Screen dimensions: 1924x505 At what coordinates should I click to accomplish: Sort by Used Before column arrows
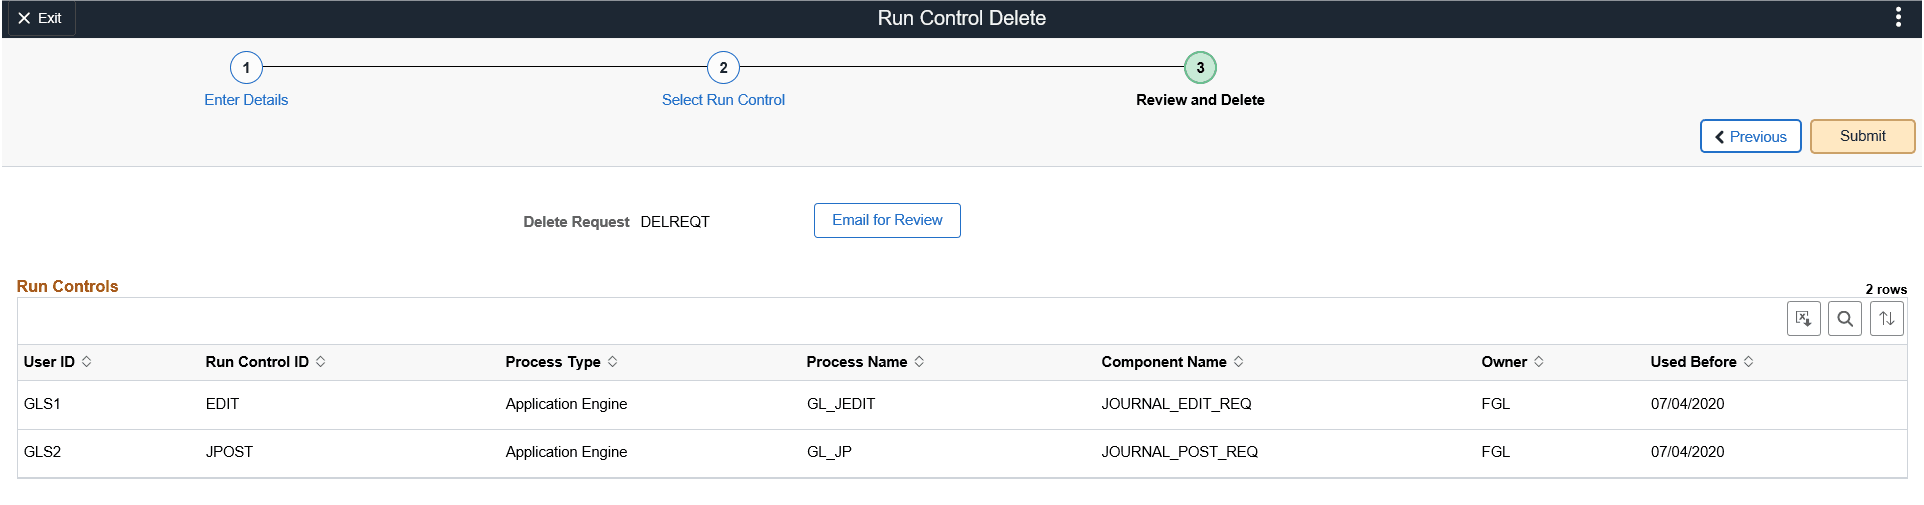tap(1748, 362)
